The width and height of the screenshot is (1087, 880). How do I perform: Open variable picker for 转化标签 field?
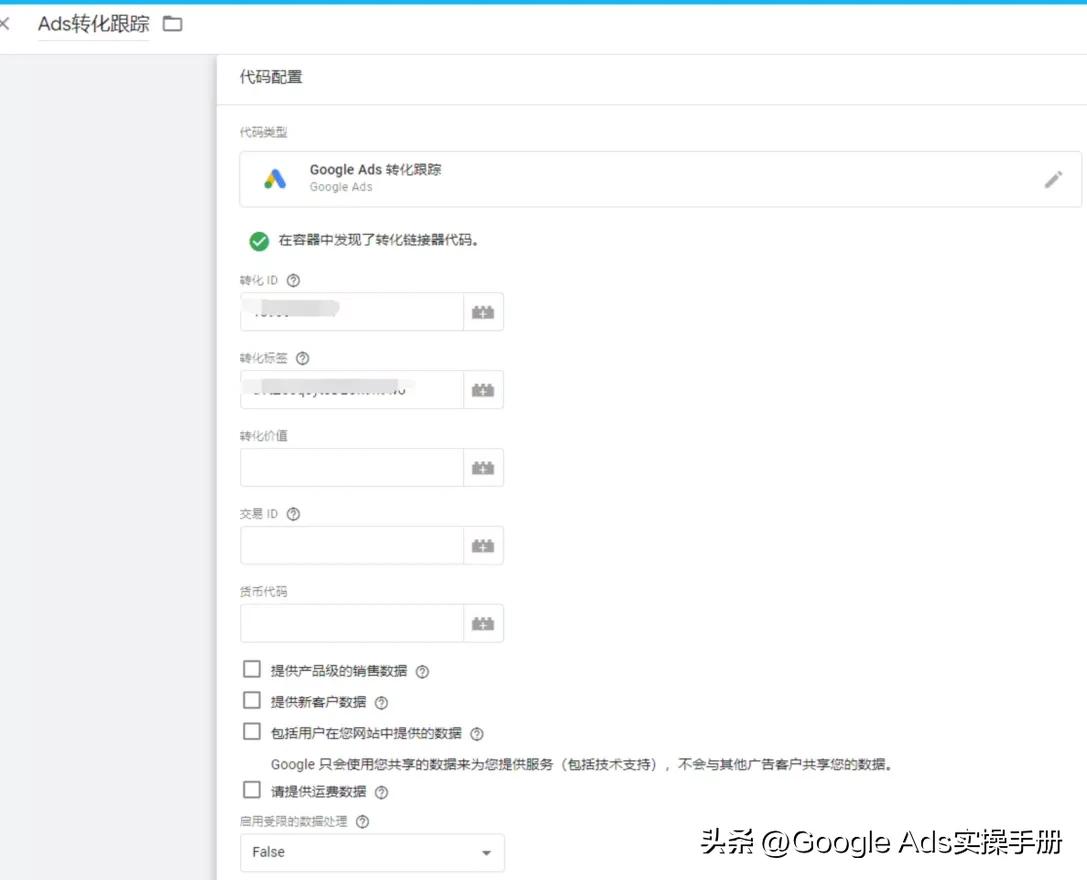click(x=484, y=389)
